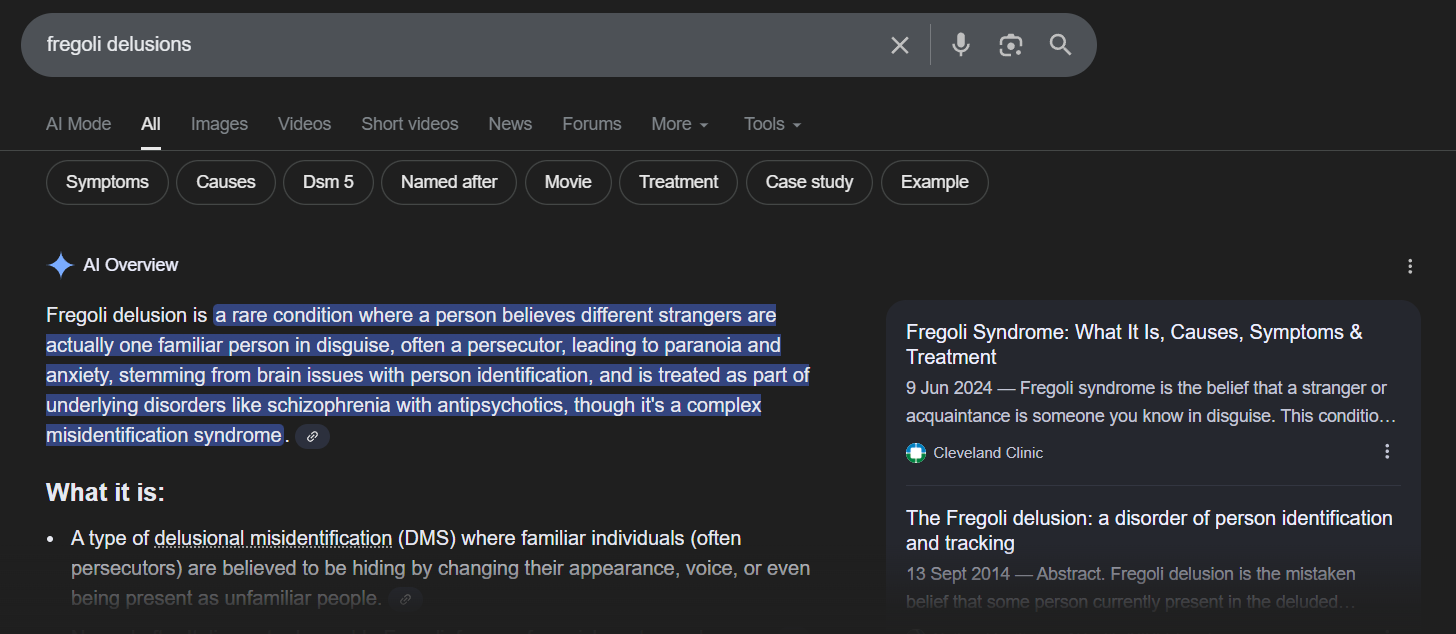Image resolution: width=1456 pixels, height=634 pixels.
Task: Switch to AI Mode tab
Action: coord(79,124)
